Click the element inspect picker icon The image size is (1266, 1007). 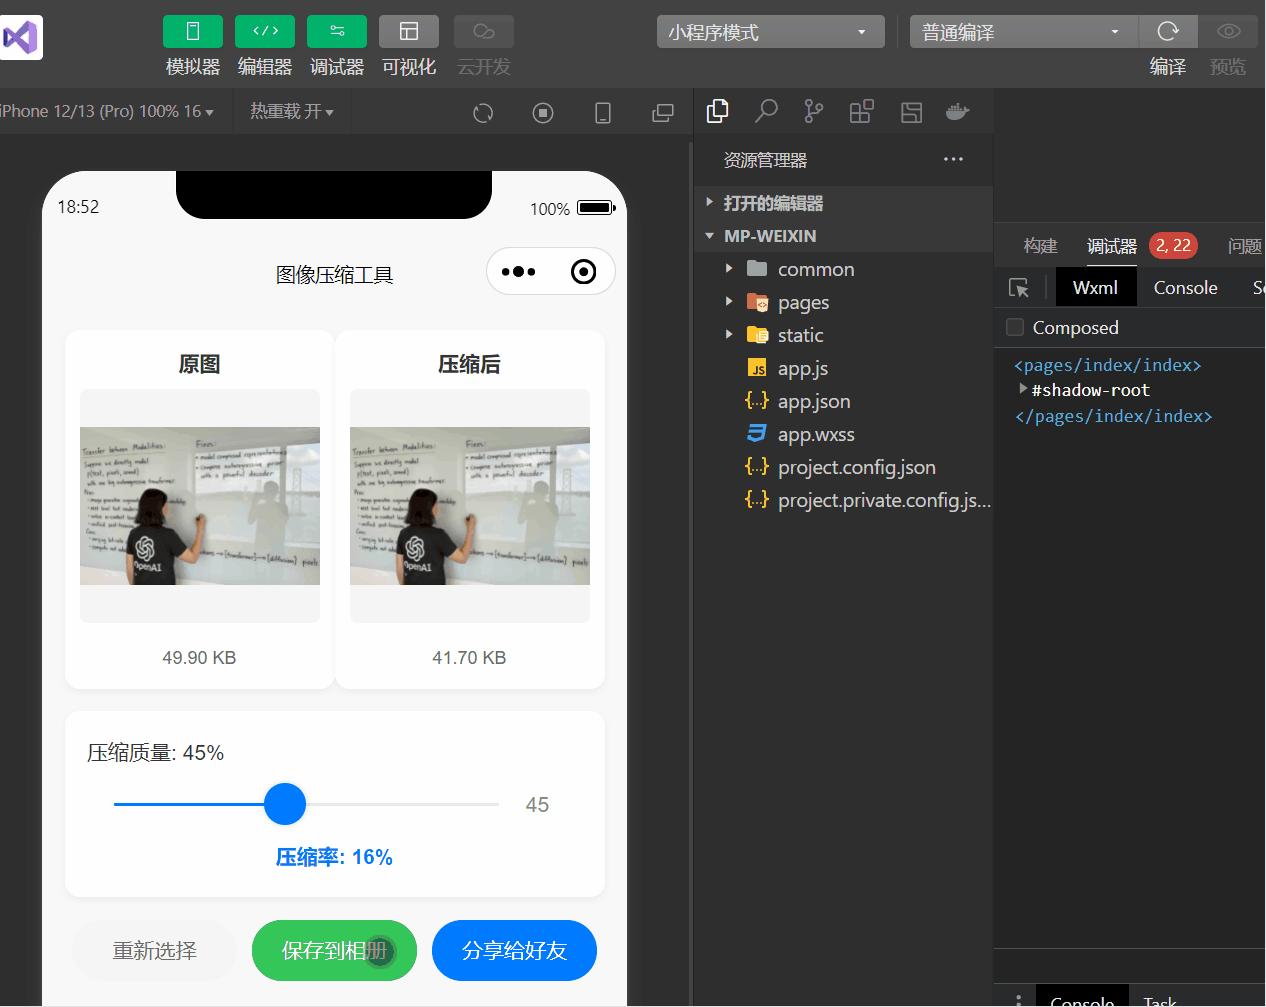(1019, 288)
